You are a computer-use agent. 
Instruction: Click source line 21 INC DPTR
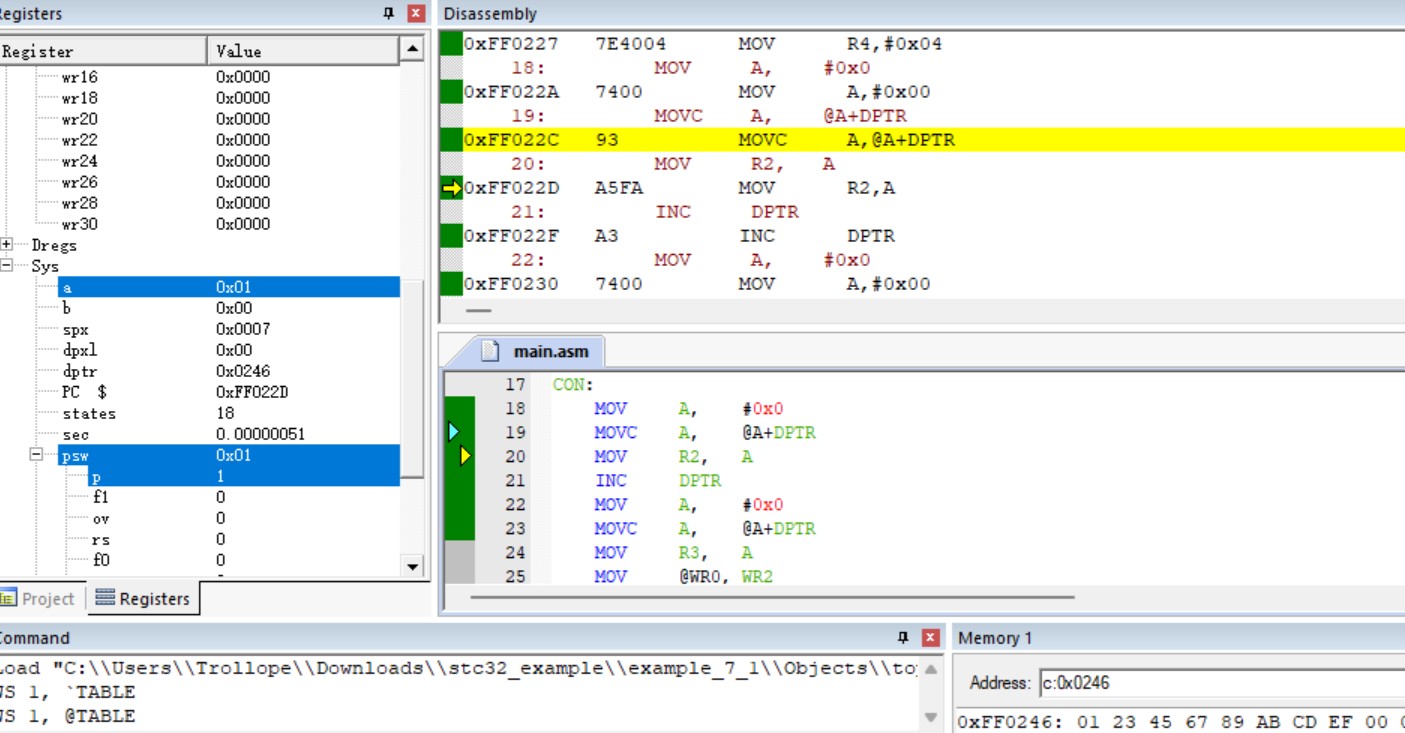coord(658,480)
